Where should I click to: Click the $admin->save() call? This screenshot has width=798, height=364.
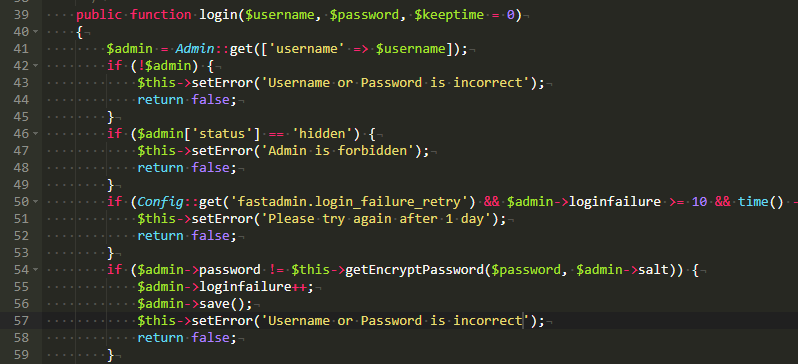pos(194,304)
